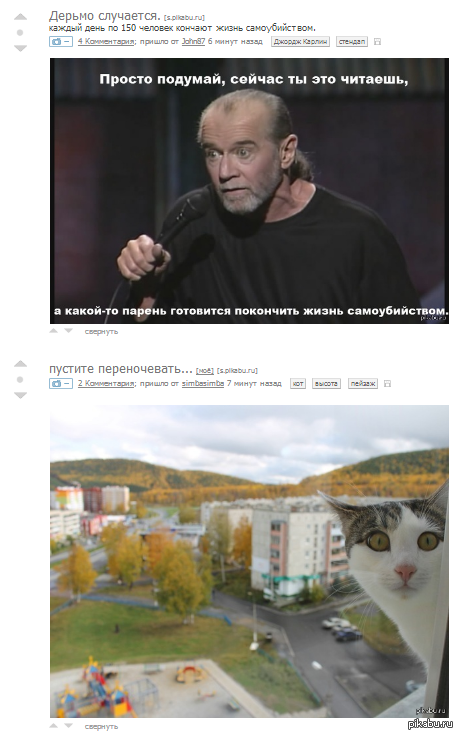The image size is (458, 735).
Task: Click the small down arrow below the Carlin image
Action: pos(68,331)
